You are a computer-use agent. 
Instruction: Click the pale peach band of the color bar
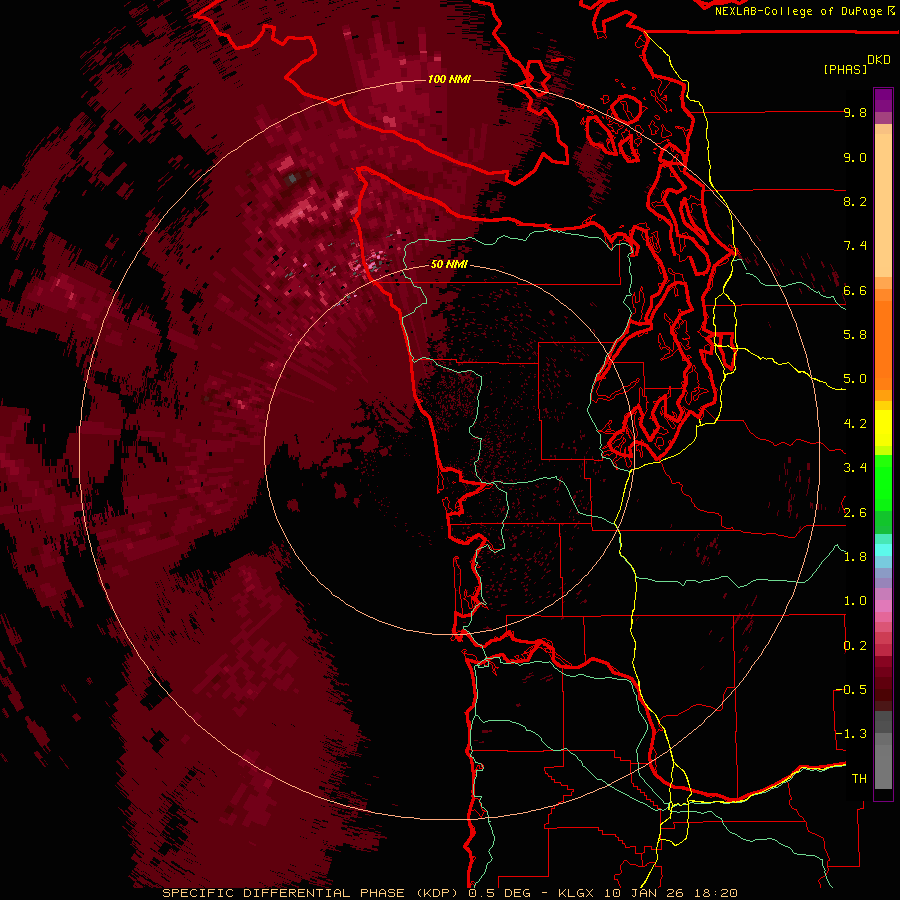click(883, 205)
